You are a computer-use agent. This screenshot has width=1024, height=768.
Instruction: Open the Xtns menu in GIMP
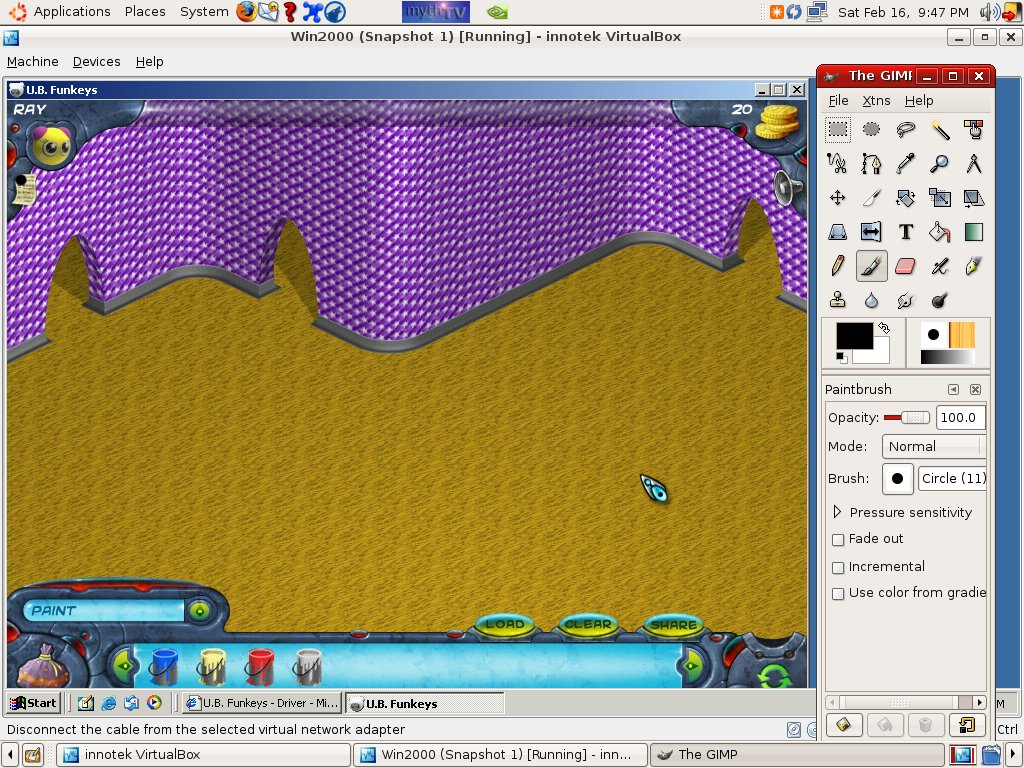[x=876, y=101]
